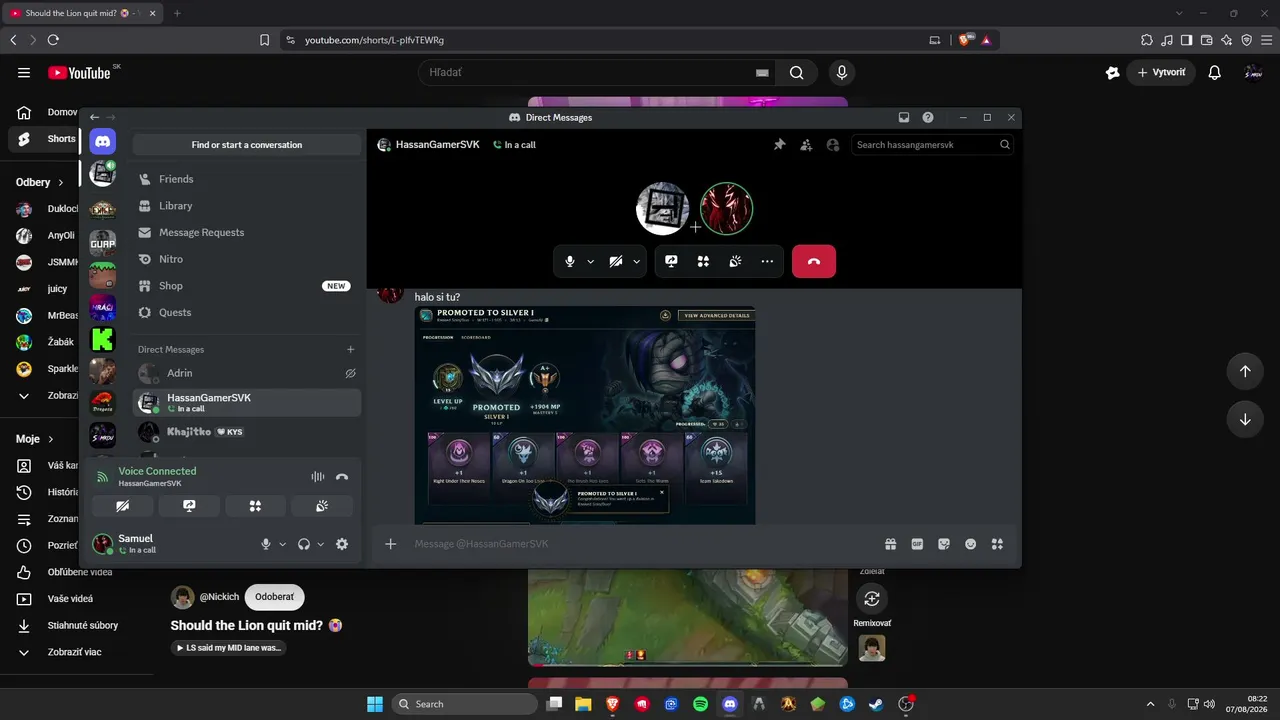Viewport: 1280px width, 720px height.
Task: Open YouTube Vytvoriť create button
Action: pyautogui.click(x=1161, y=73)
